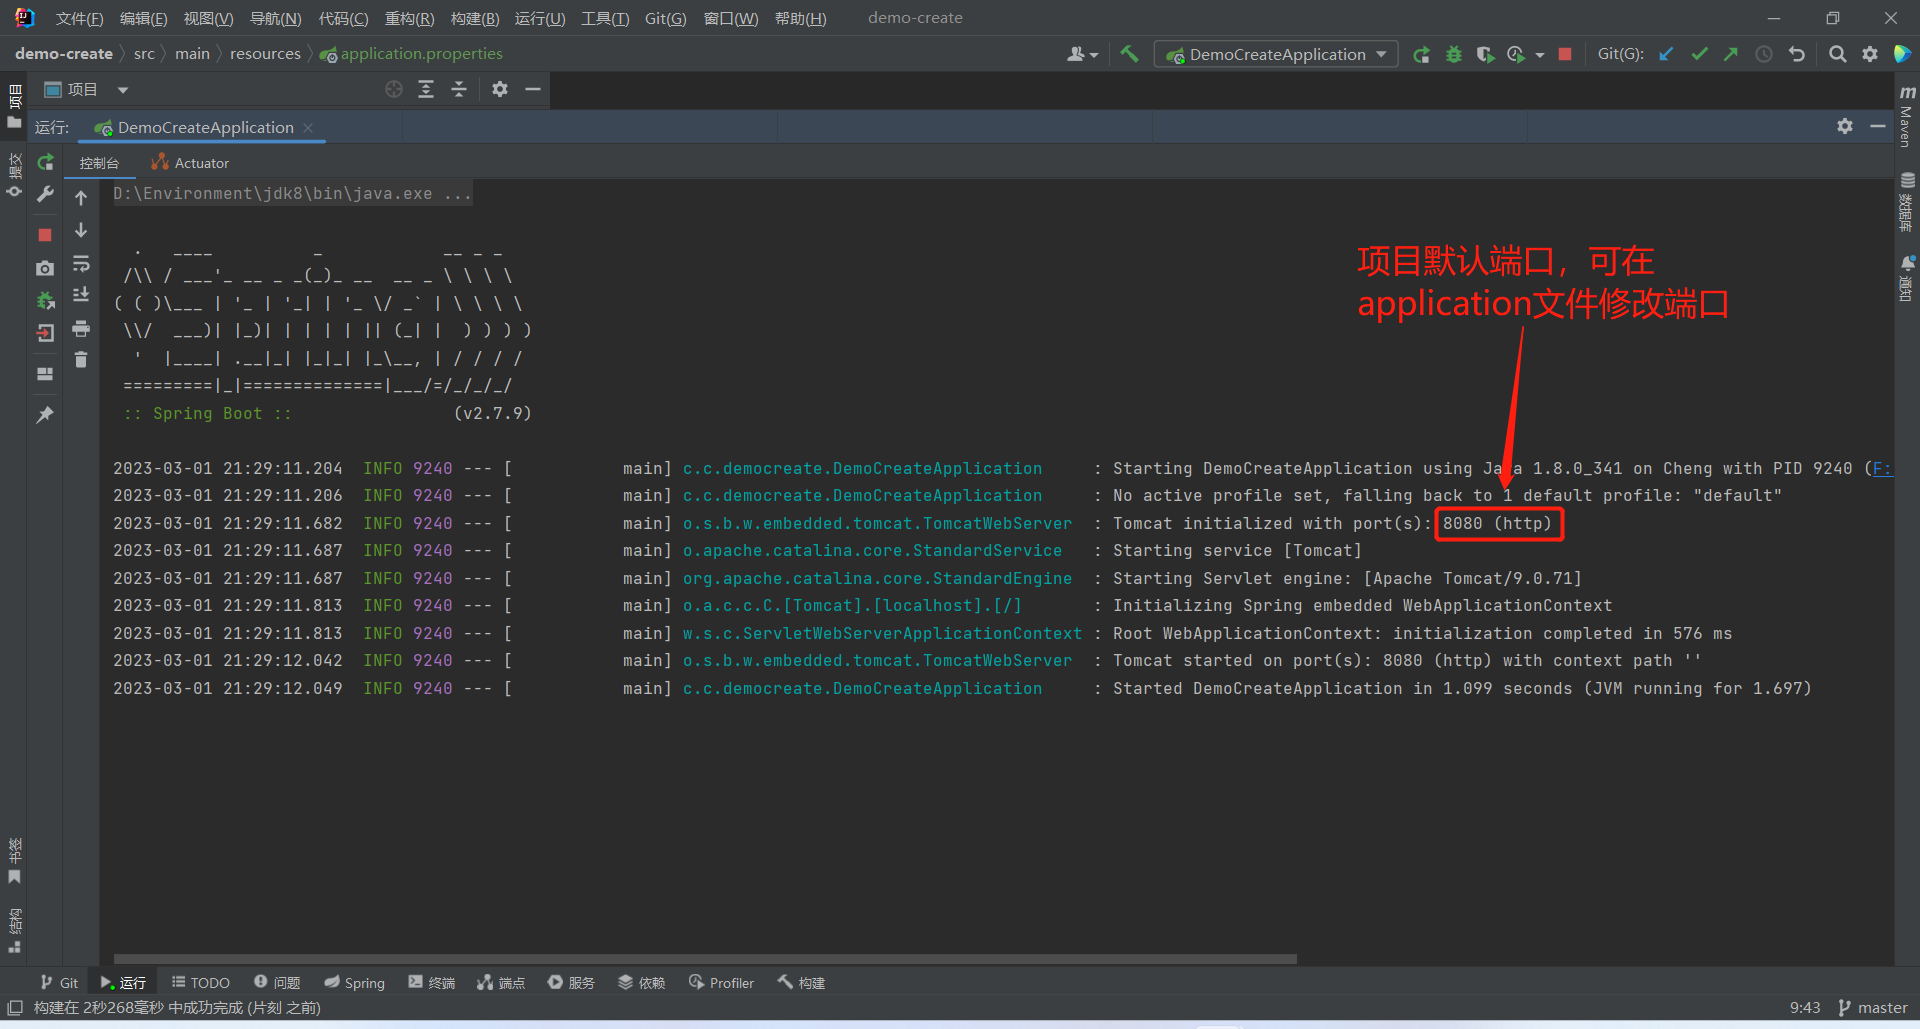Restore layout in the Run panel
1920x1029 pixels.
45,374
